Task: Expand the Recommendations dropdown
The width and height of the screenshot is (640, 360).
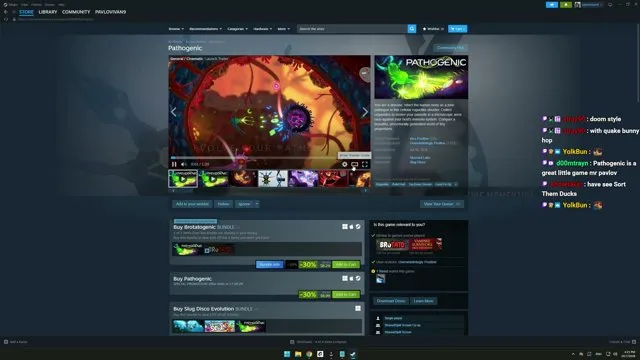Action: click(x=205, y=29)
